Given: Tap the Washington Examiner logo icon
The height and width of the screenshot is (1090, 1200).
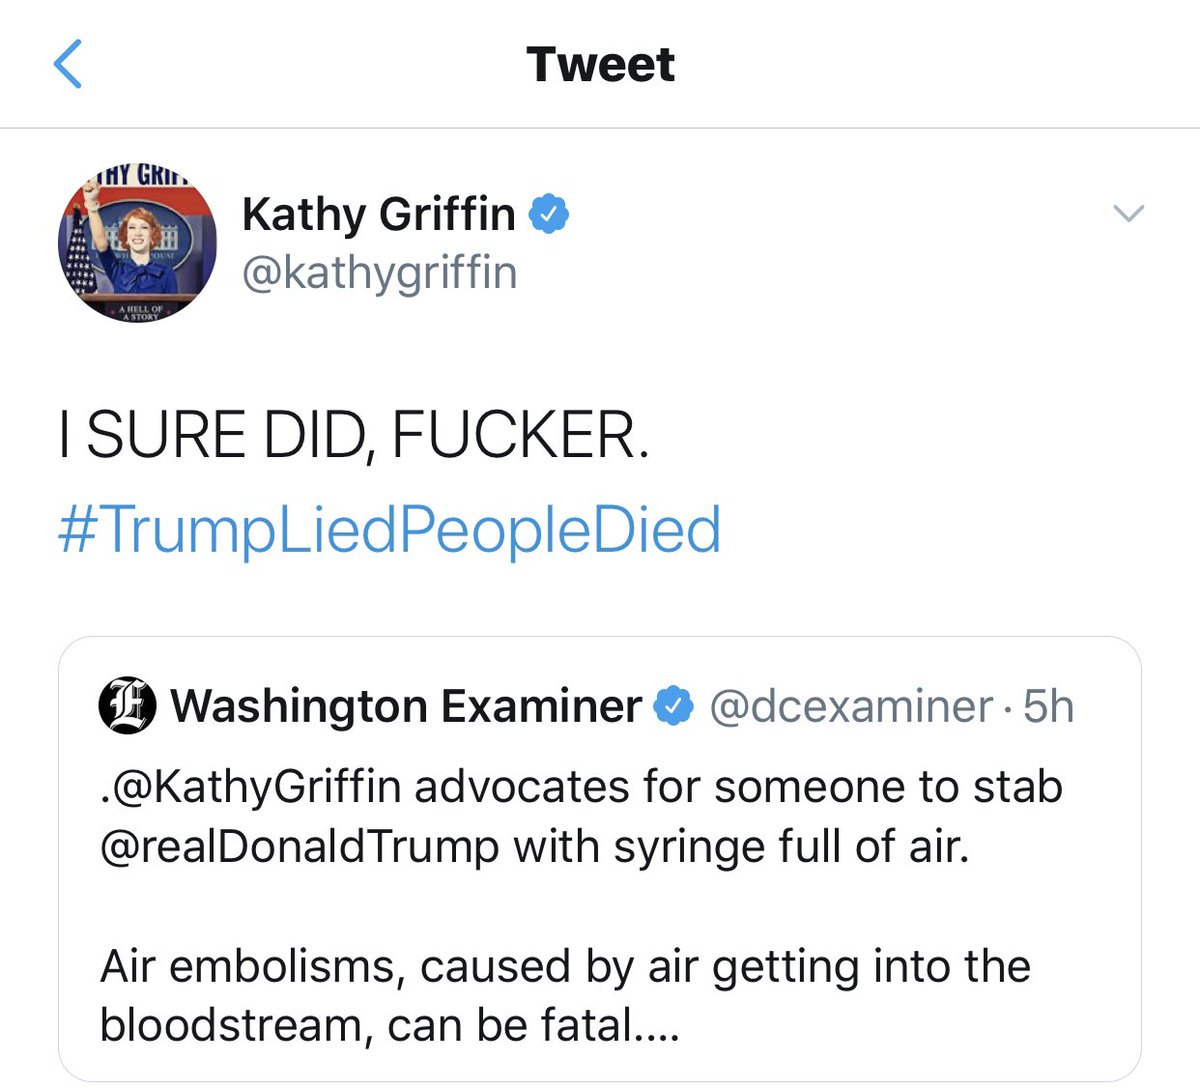Looking at the screenshot, I should coord(128,706).
